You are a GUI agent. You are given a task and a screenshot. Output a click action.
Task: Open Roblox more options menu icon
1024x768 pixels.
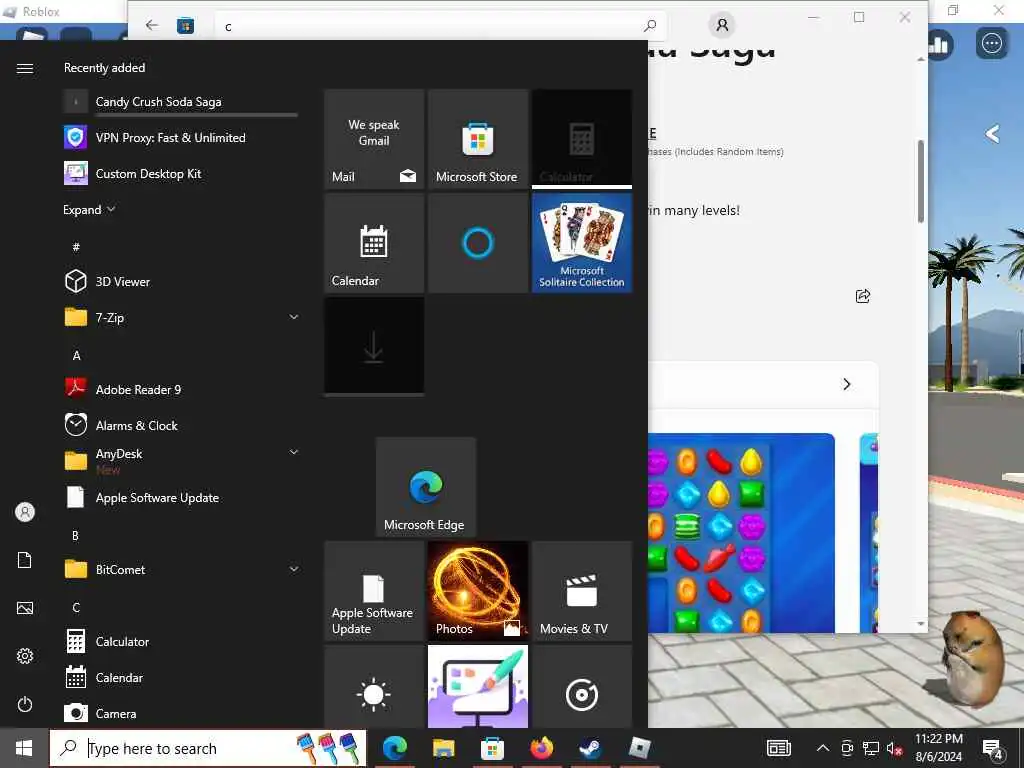coord(991,44)
